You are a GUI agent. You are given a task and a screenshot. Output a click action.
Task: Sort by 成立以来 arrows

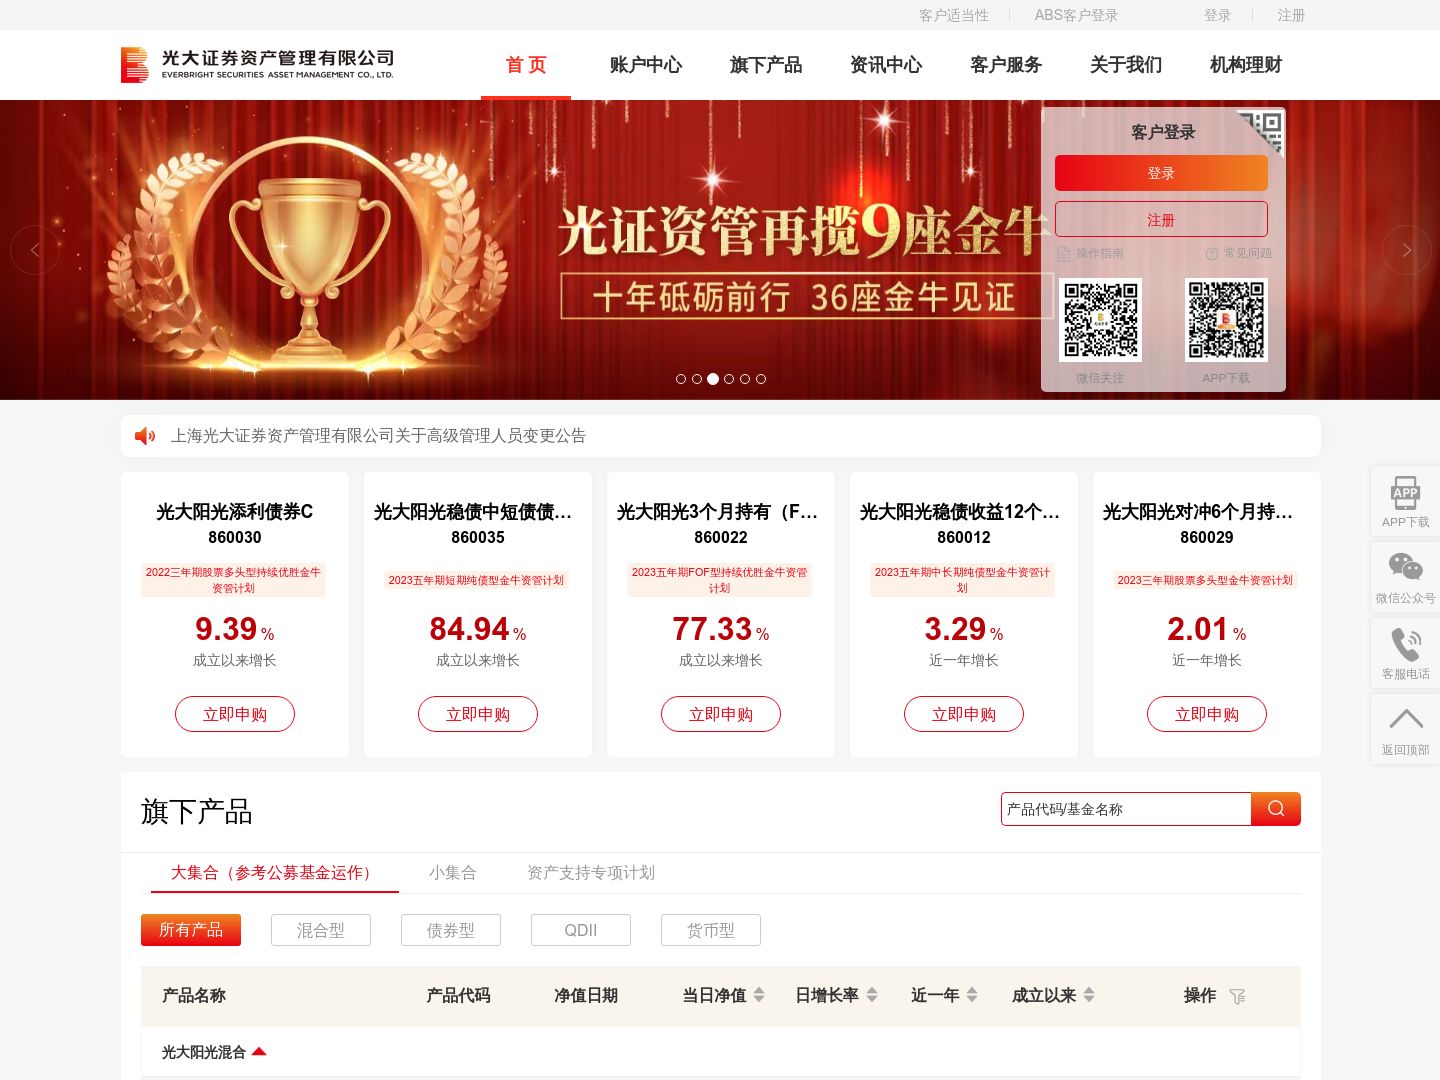(x=1089, y=995)
